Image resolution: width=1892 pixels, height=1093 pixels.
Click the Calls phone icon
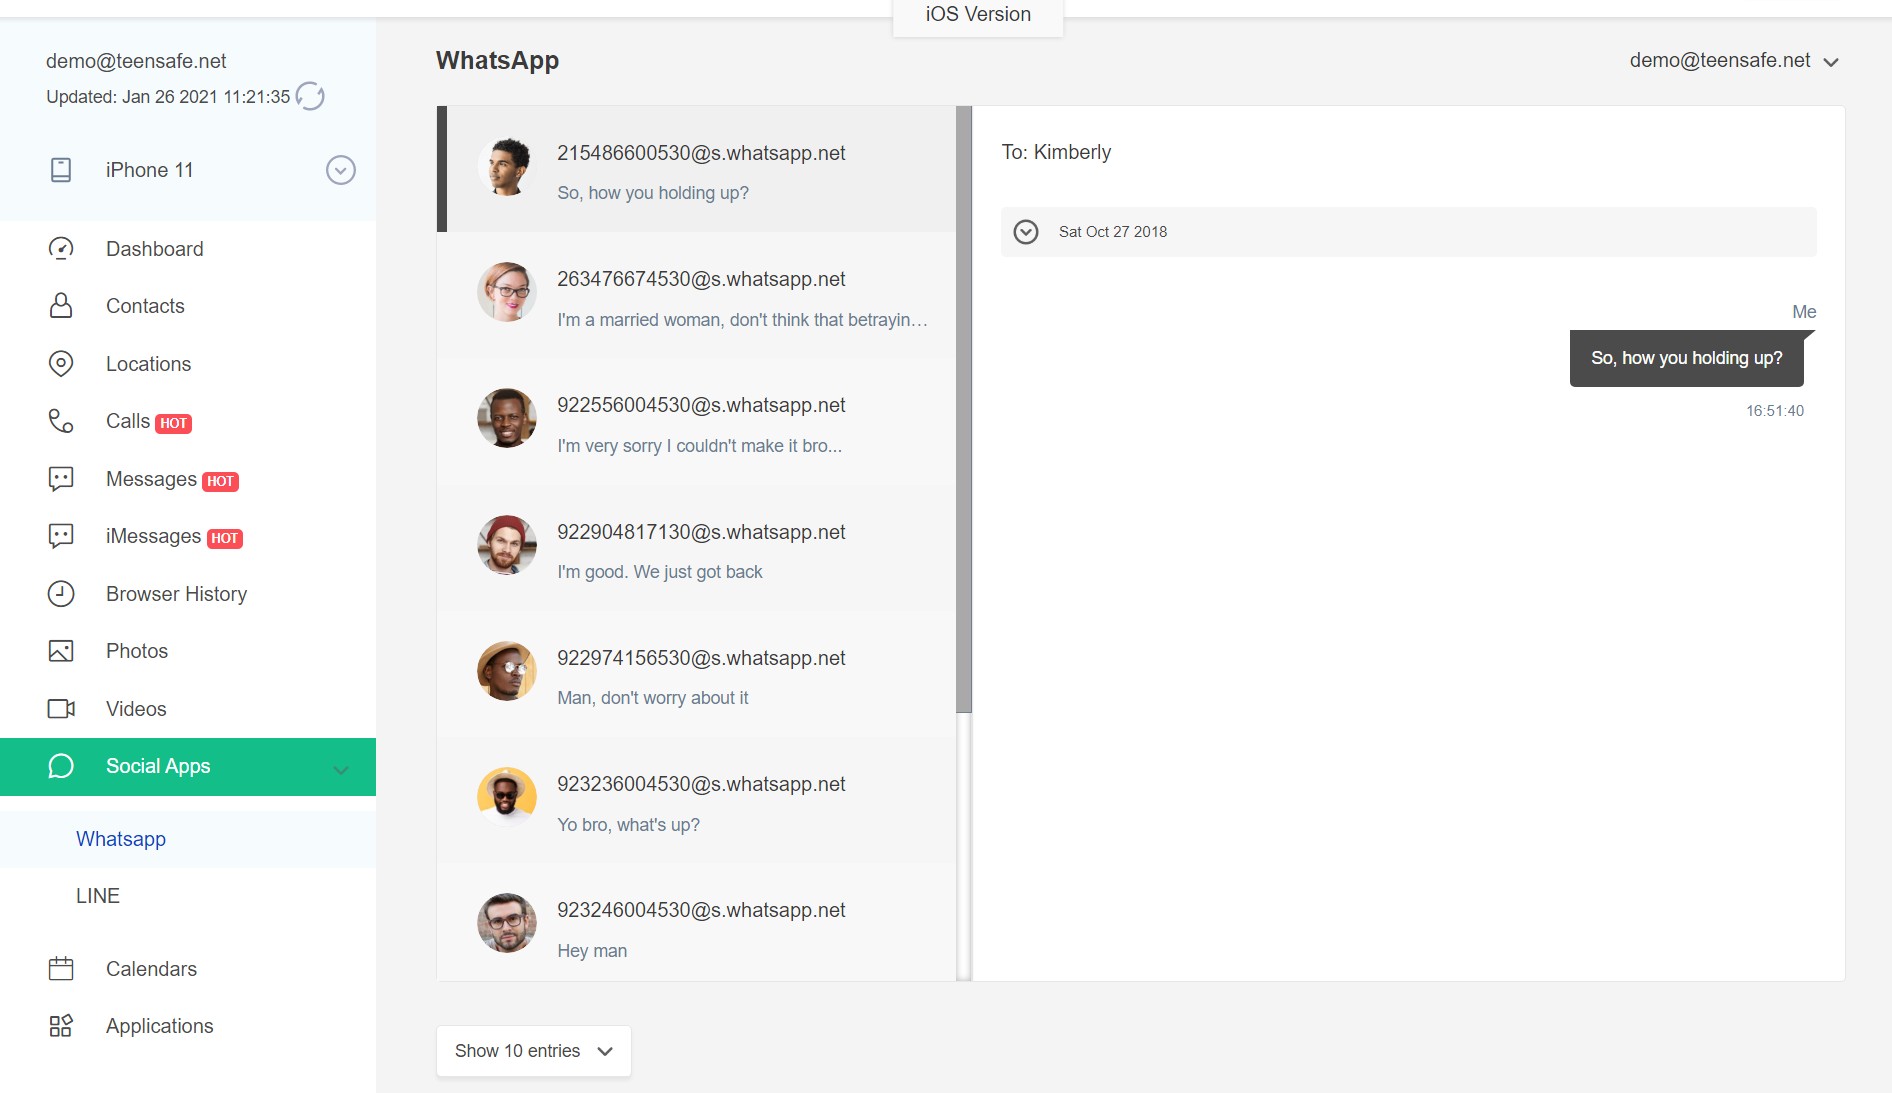coord(61,421)
